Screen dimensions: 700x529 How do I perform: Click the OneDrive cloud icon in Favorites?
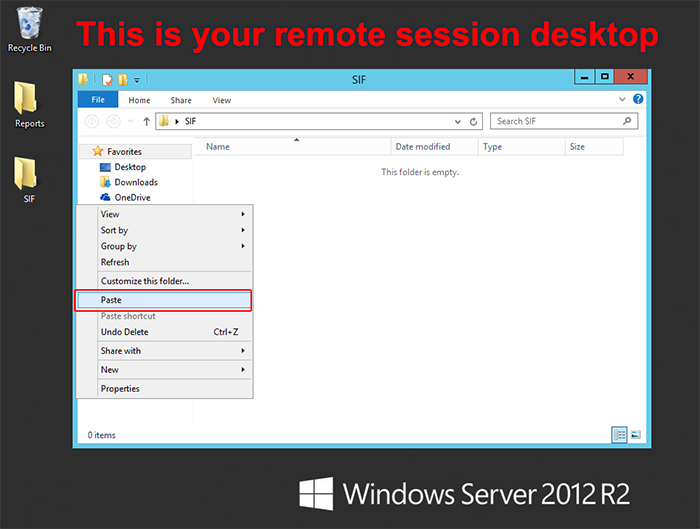[108, 198]
